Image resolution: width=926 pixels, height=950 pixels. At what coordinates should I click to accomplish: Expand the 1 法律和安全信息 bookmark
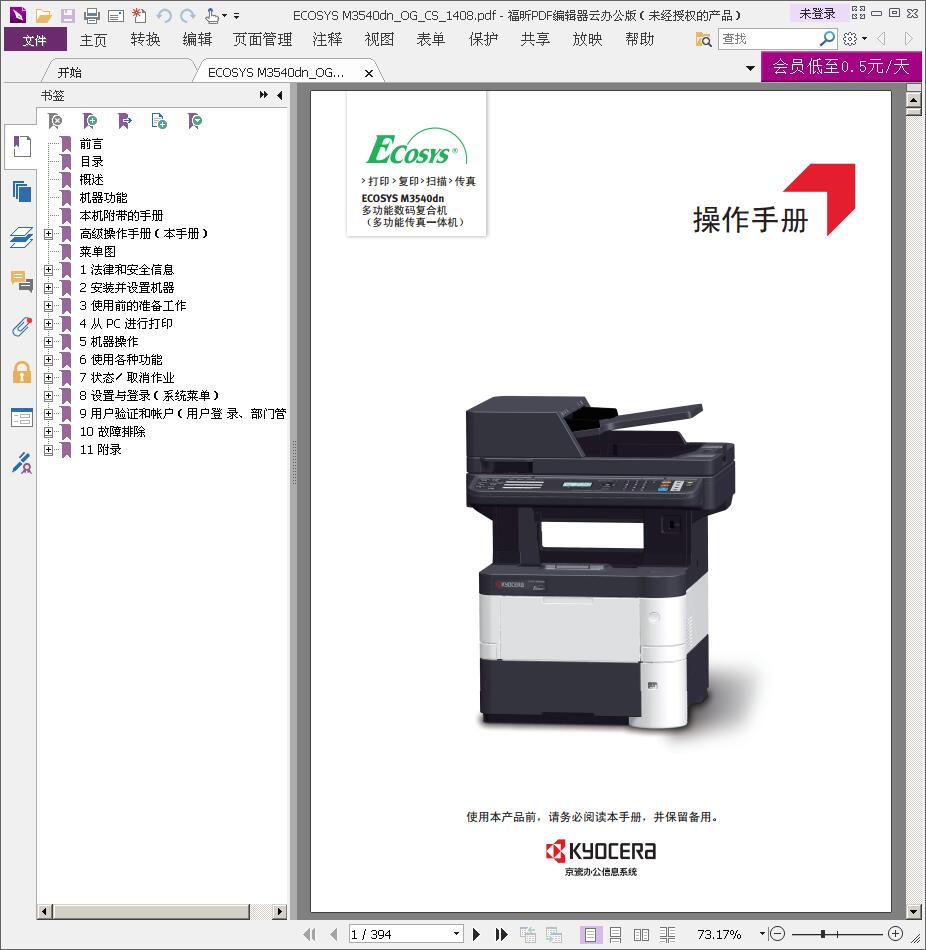click(48, 270)
